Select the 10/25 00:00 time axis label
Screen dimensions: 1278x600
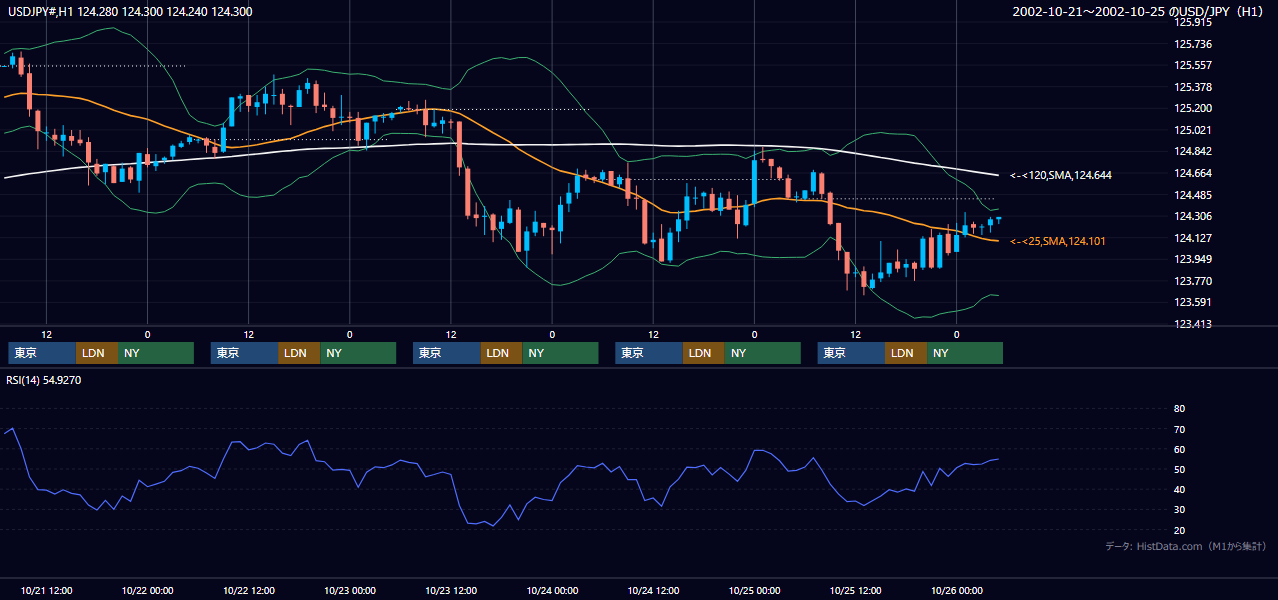(x=754, y=590)
